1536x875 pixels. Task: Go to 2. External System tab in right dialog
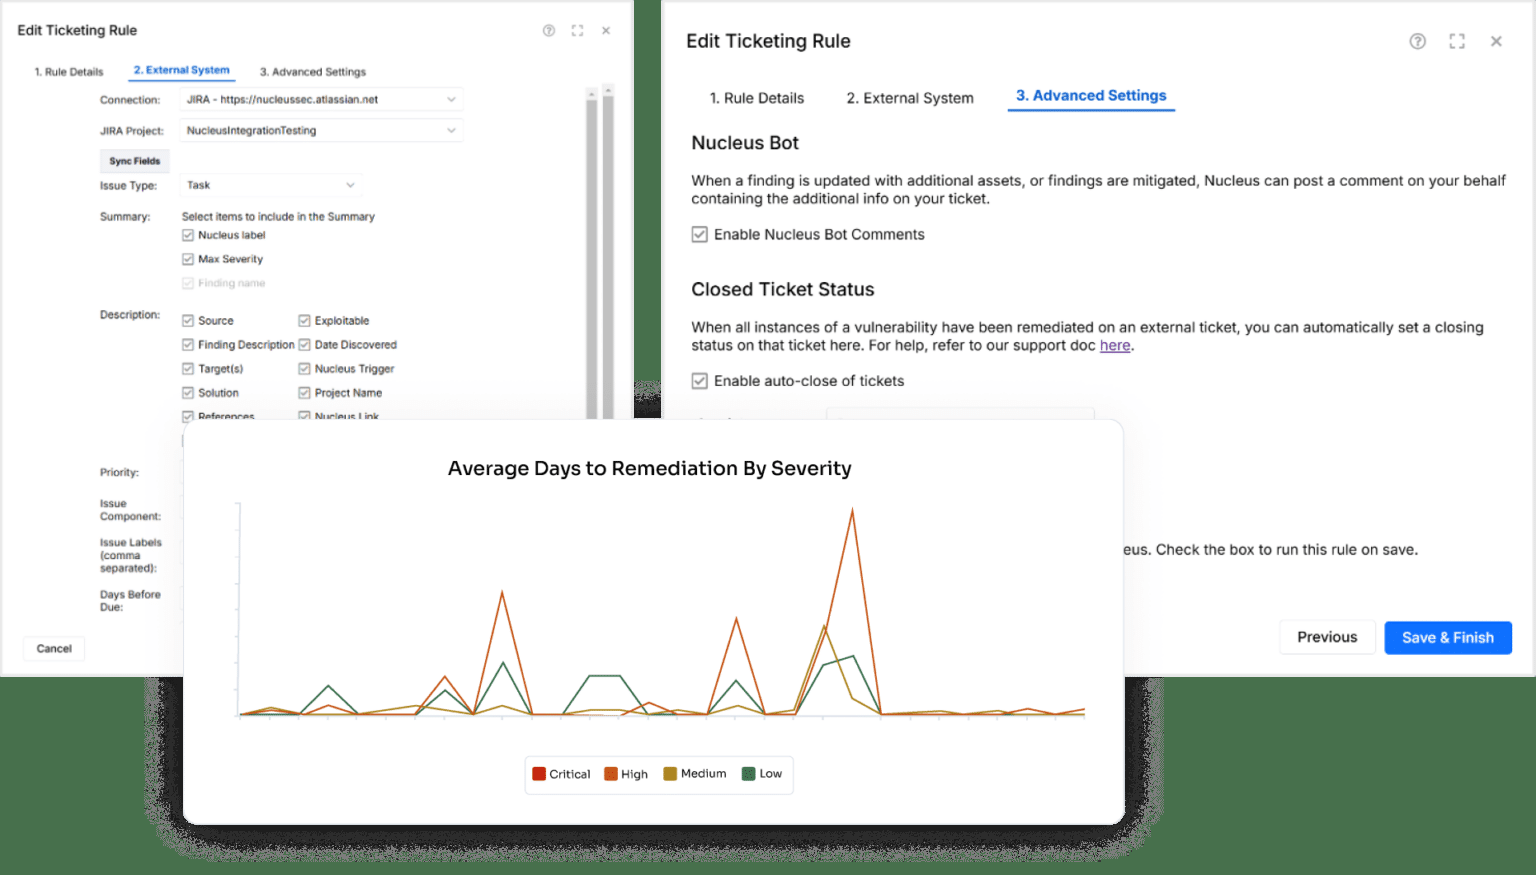(910, 98)
